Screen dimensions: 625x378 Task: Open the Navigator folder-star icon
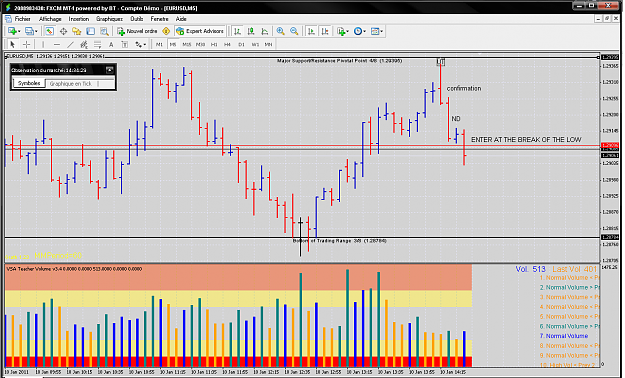coord(77,31)
